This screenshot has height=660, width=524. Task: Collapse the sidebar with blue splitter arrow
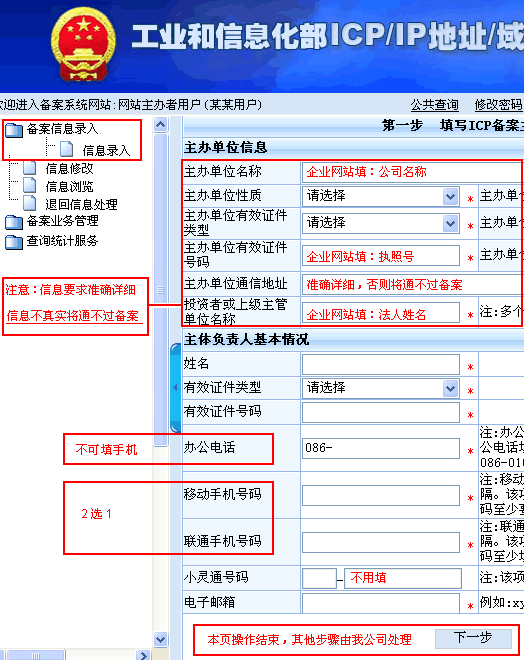point(176,388)
